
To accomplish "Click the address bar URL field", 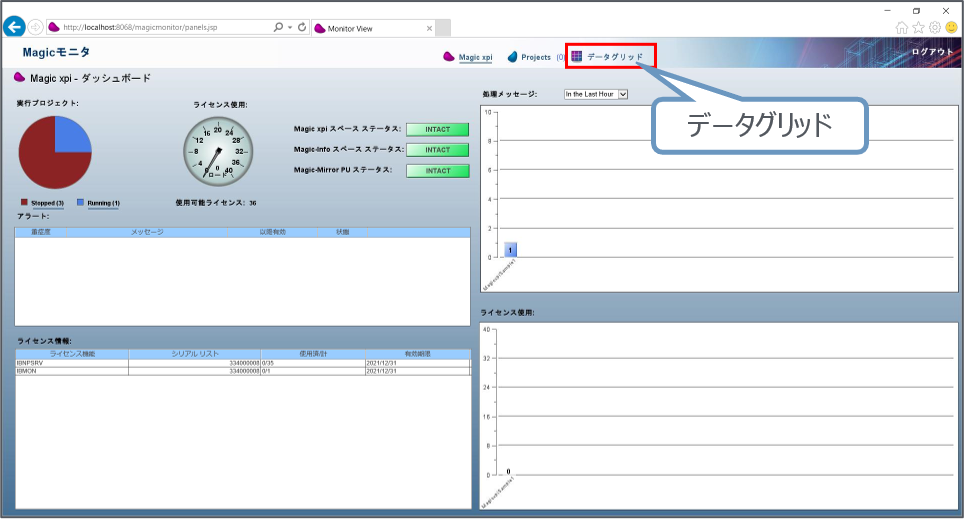I will point(160,28).
